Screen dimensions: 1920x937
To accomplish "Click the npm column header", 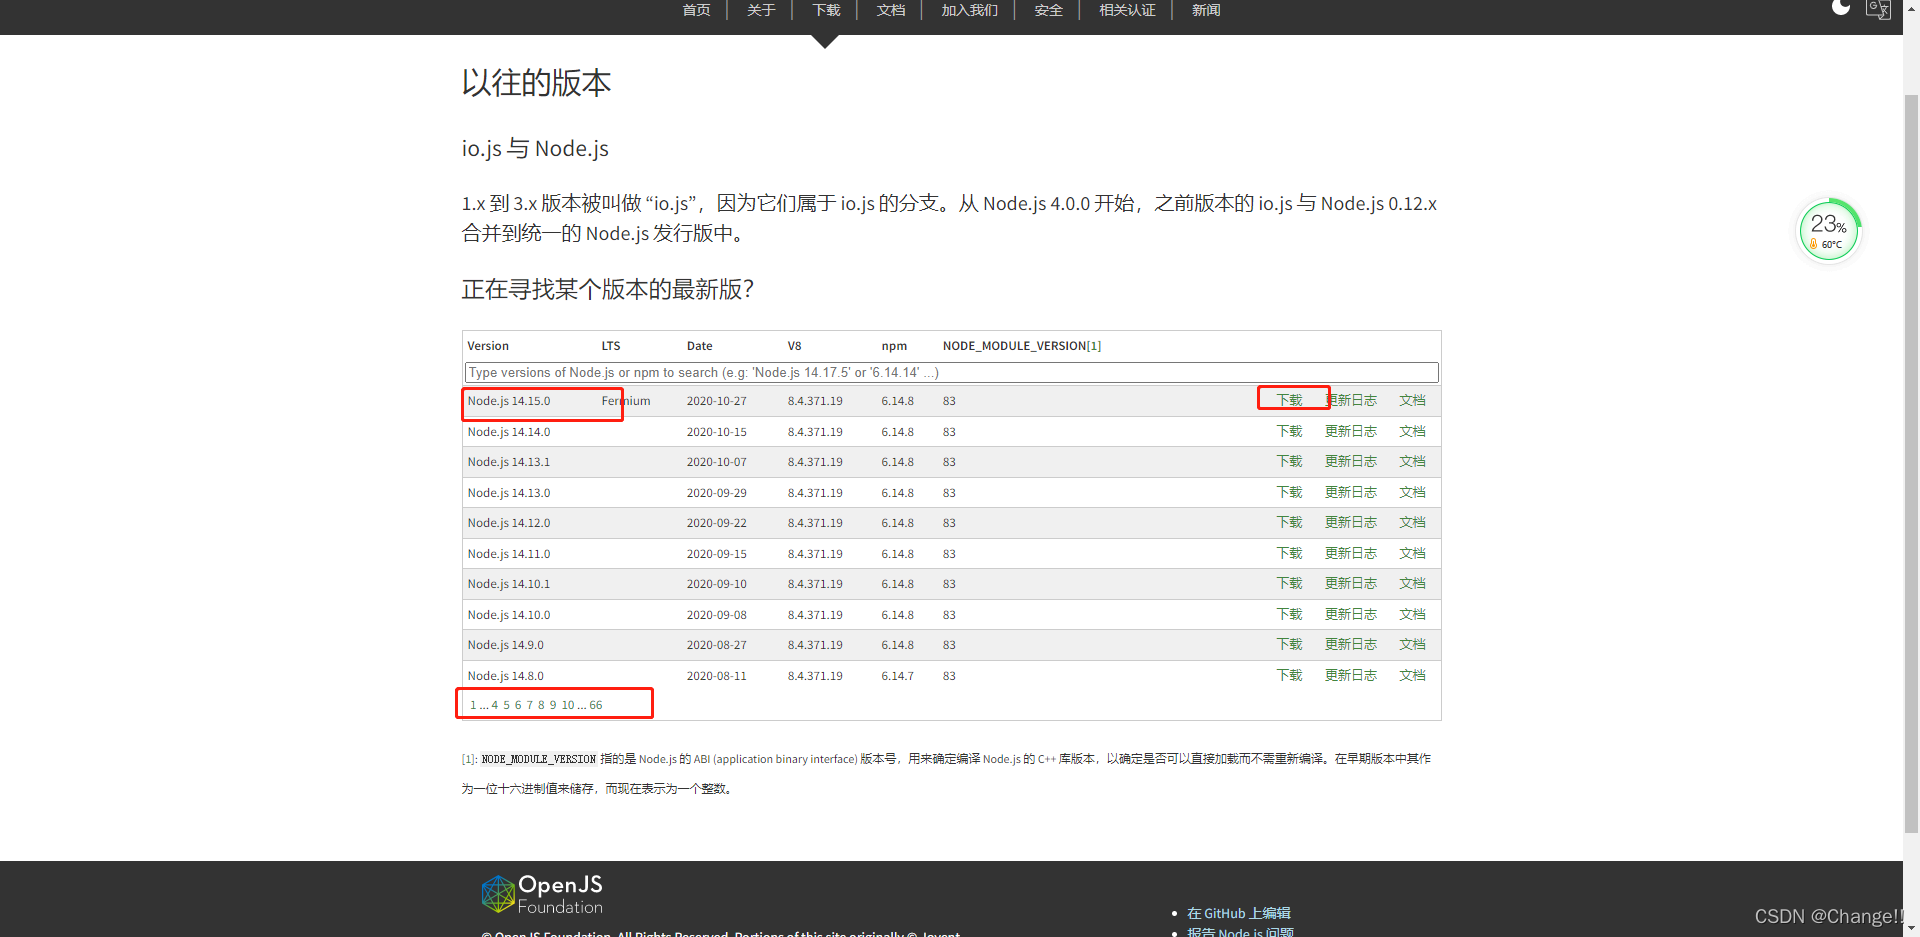I will 894,346.
